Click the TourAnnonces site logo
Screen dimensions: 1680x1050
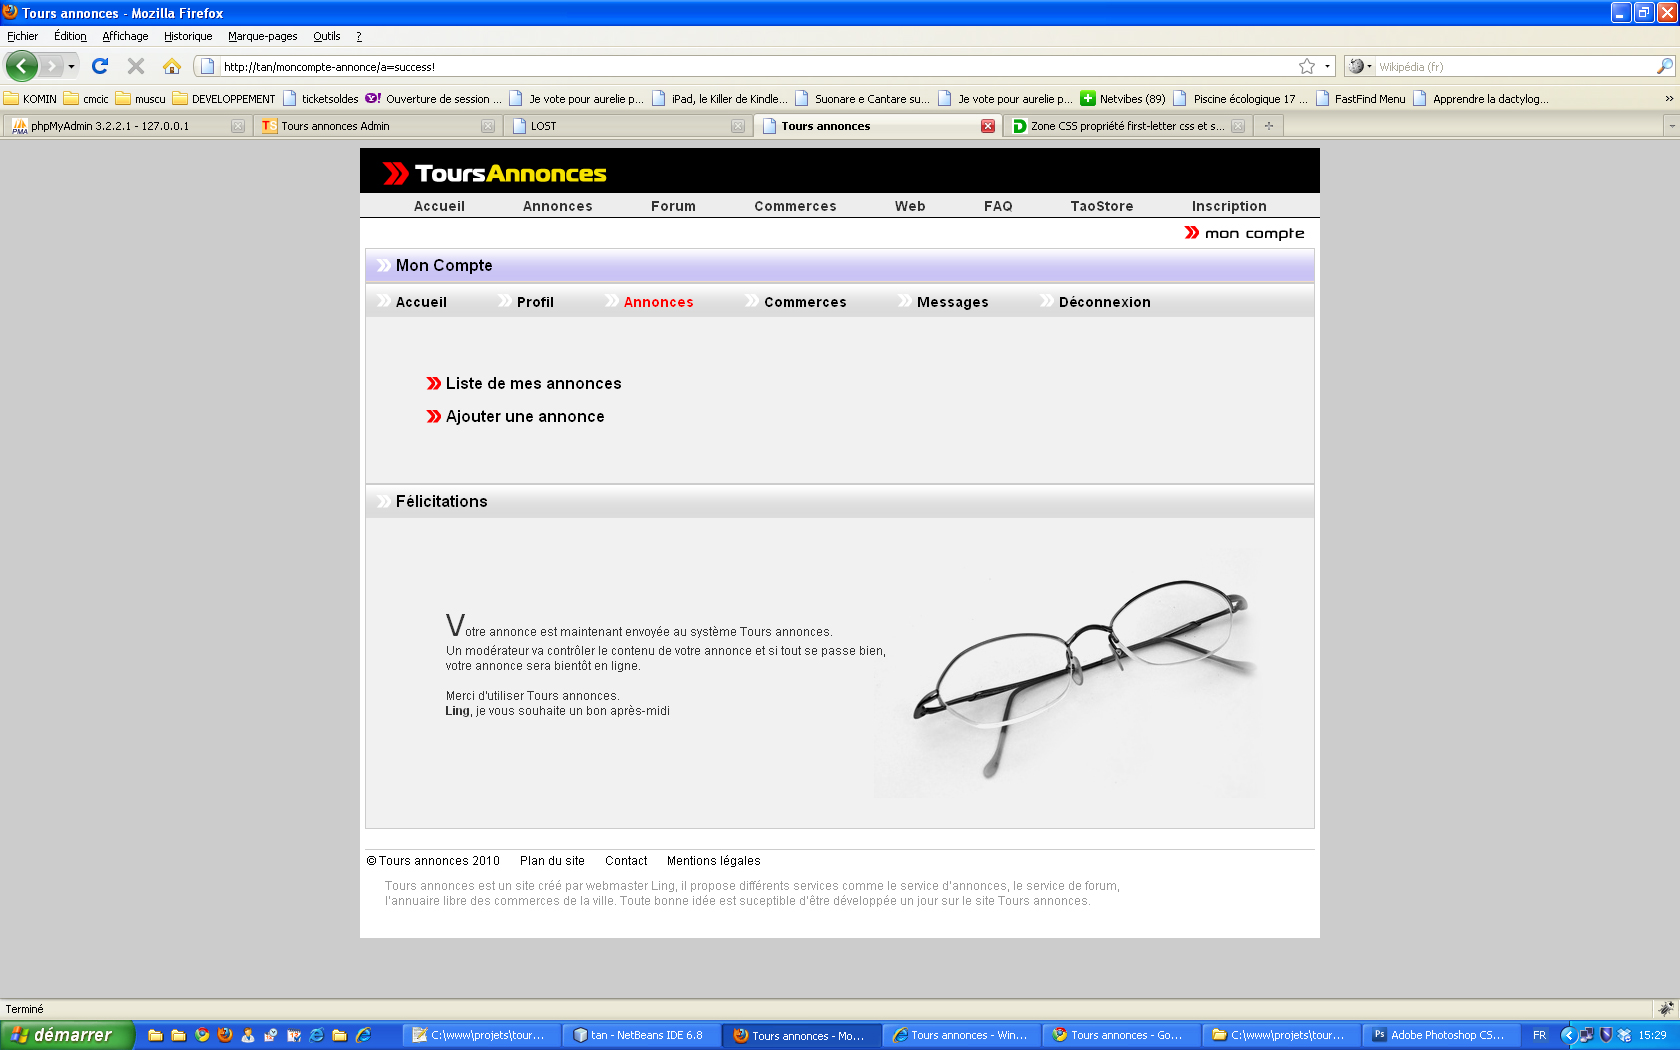[x=495, y=173]
